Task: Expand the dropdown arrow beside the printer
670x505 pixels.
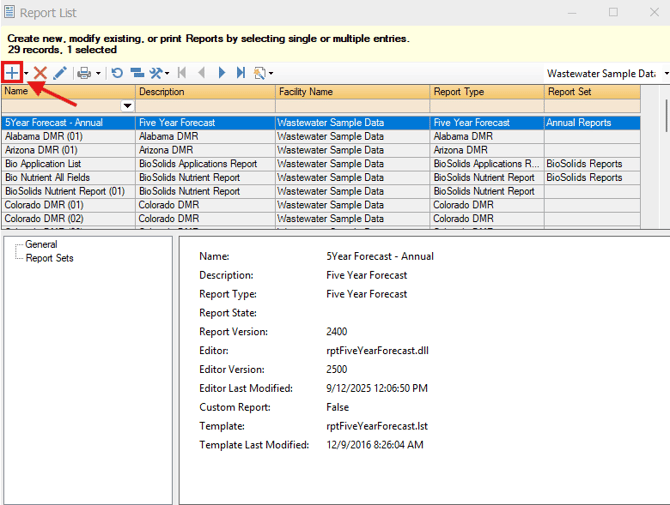Action: (x=98, y=73)
